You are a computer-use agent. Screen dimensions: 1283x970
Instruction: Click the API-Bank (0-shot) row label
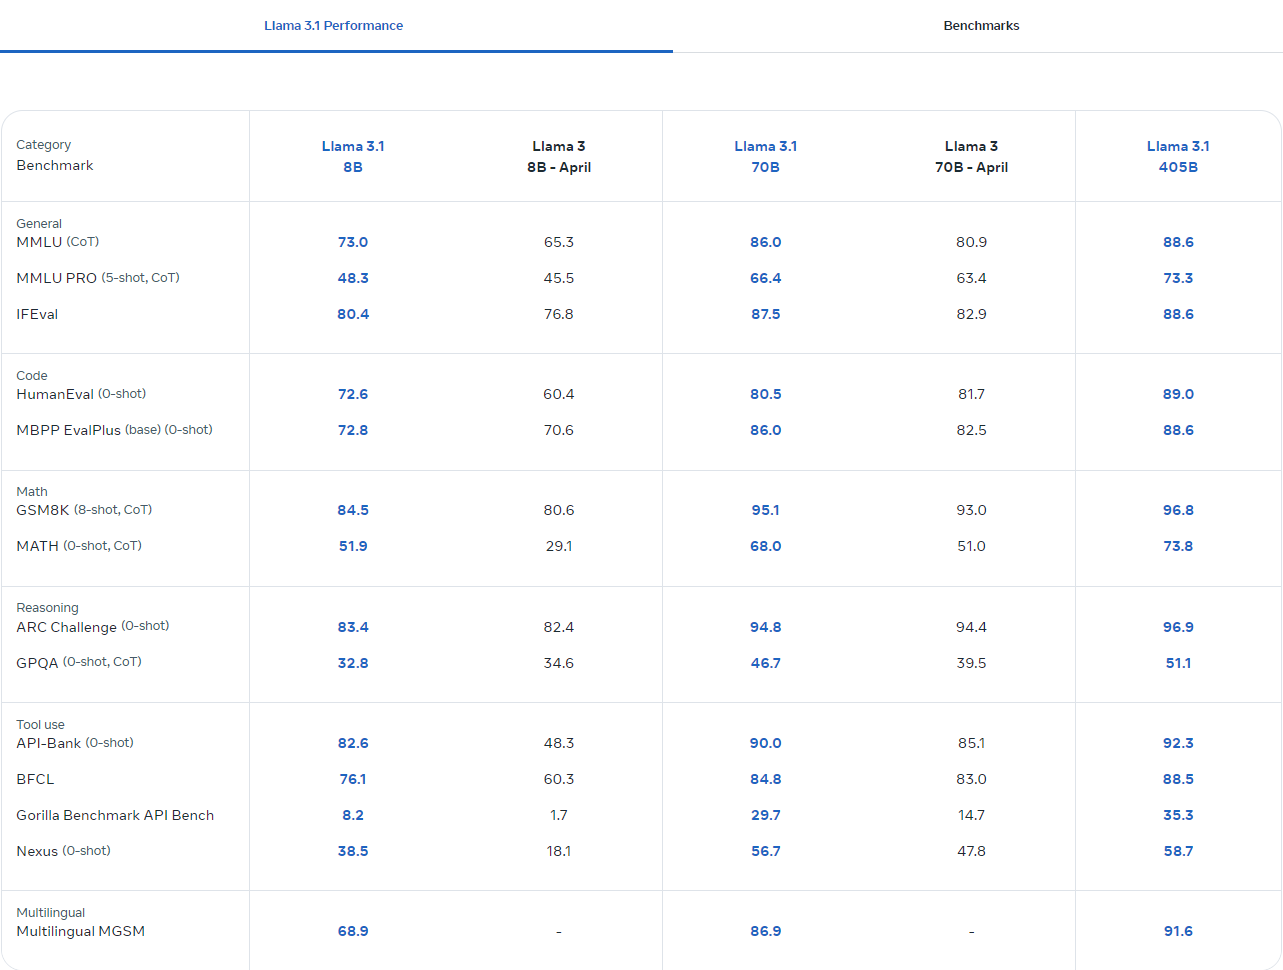click(75, 743)
